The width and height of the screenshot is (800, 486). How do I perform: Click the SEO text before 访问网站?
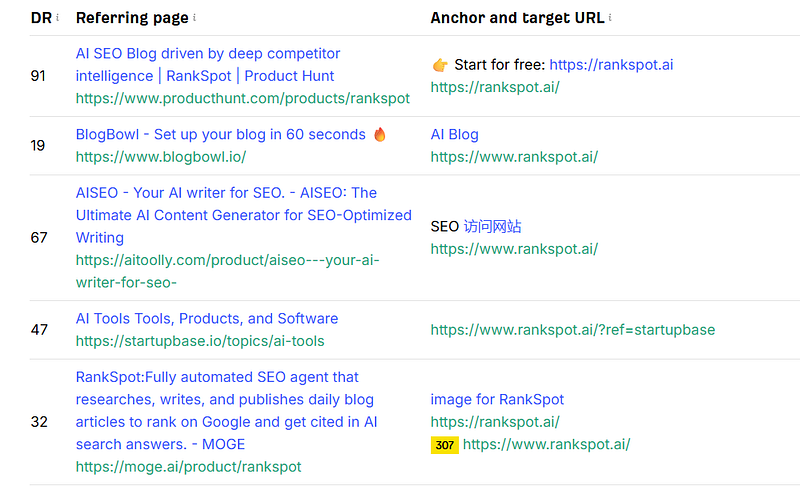444,226
